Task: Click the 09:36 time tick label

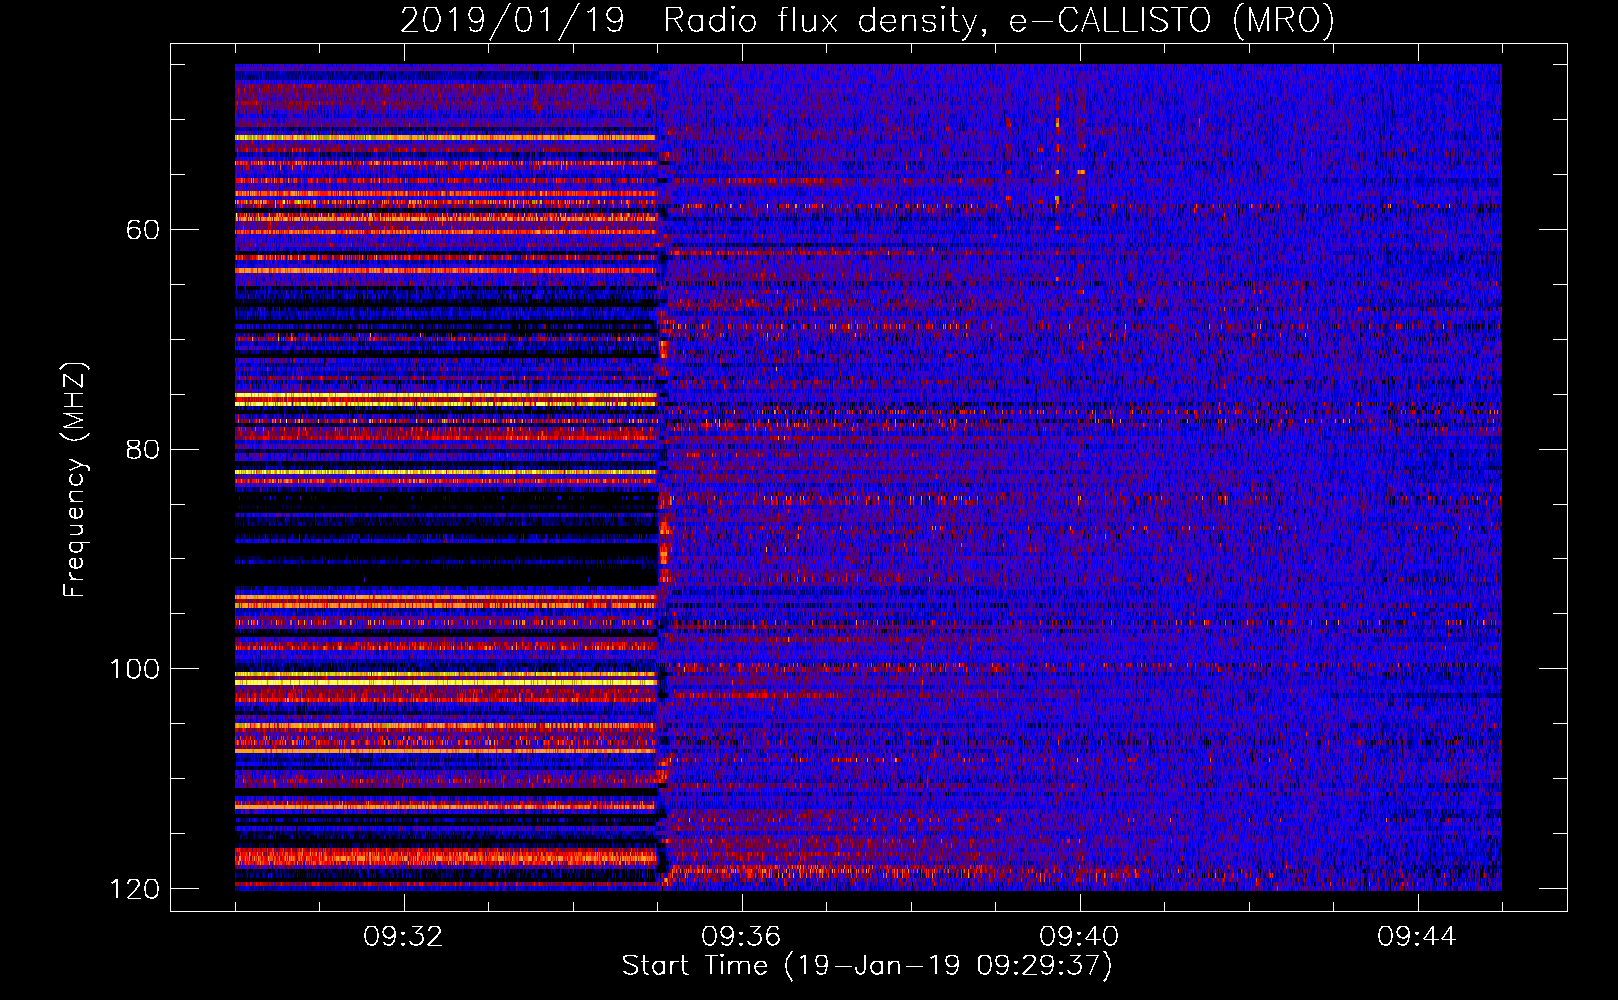Action: point(741,936)
